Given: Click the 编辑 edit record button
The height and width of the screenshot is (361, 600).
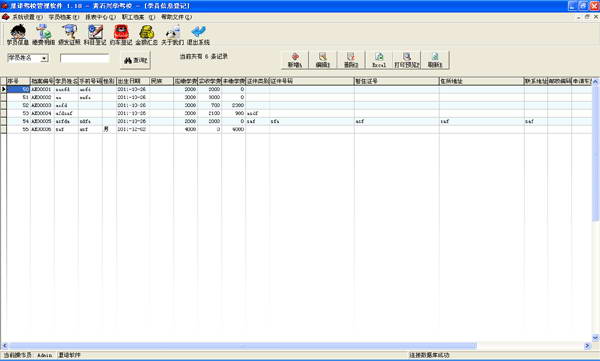Looking at the screenshot, I should coord(323,60).
